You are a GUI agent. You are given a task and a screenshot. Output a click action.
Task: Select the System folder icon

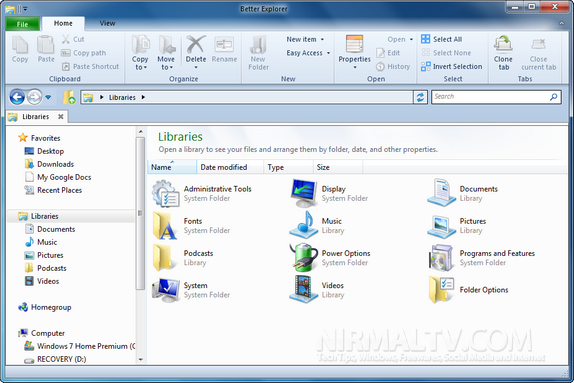[165, 290]
